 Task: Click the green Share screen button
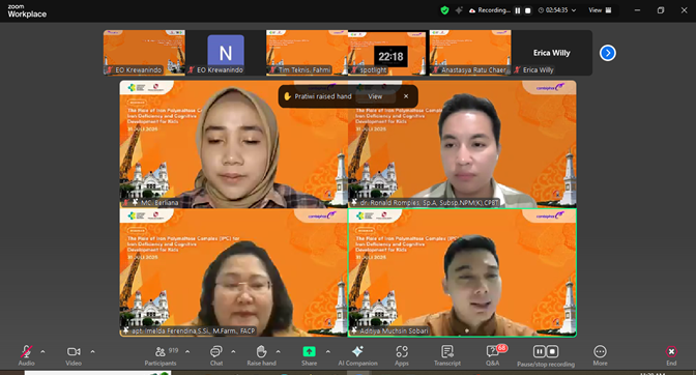[x=309, y=351]
